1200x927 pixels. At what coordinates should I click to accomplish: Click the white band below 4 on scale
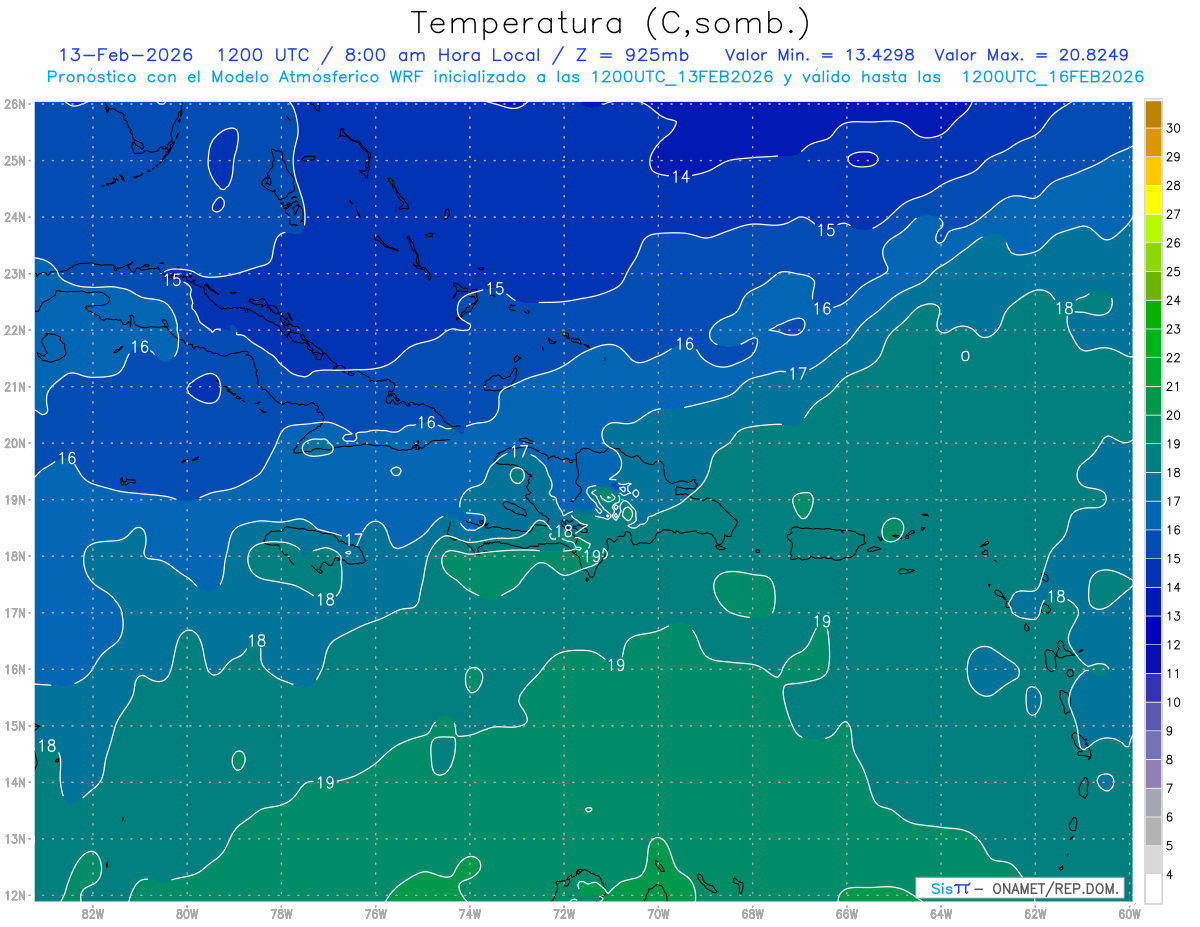click(1153, 888)
